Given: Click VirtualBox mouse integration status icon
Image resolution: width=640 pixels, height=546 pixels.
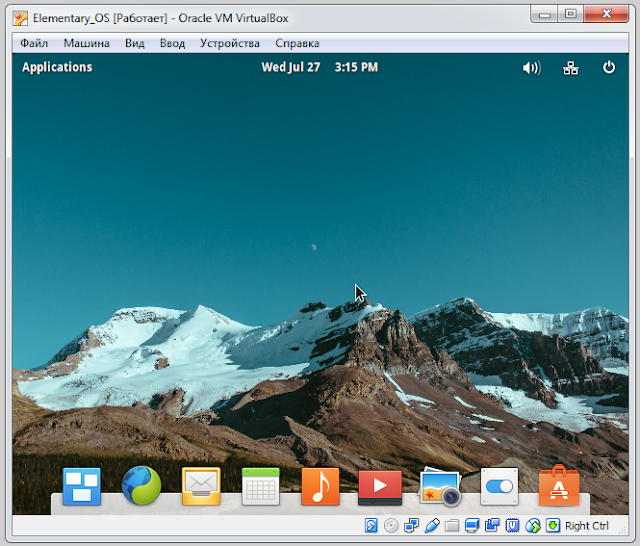Looking at the screenshot, I should click(x=533, y=526).
